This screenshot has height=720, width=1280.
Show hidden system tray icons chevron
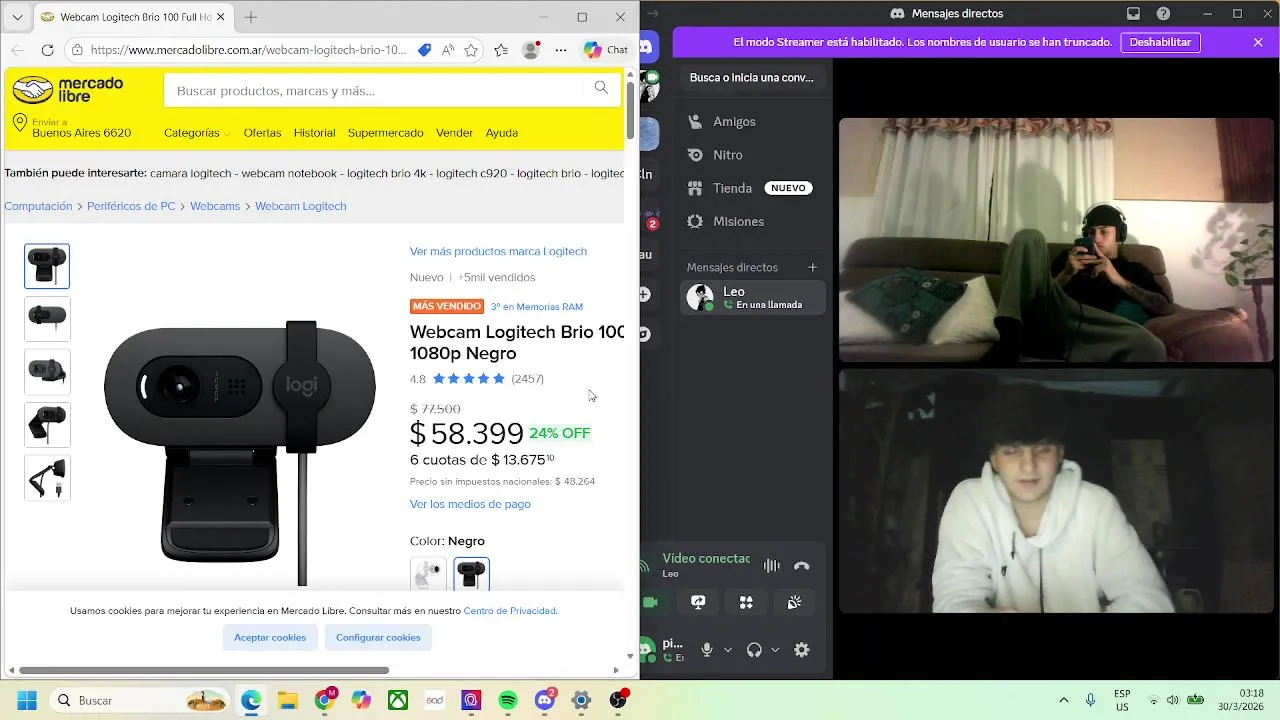click(x=1063, y=700)
